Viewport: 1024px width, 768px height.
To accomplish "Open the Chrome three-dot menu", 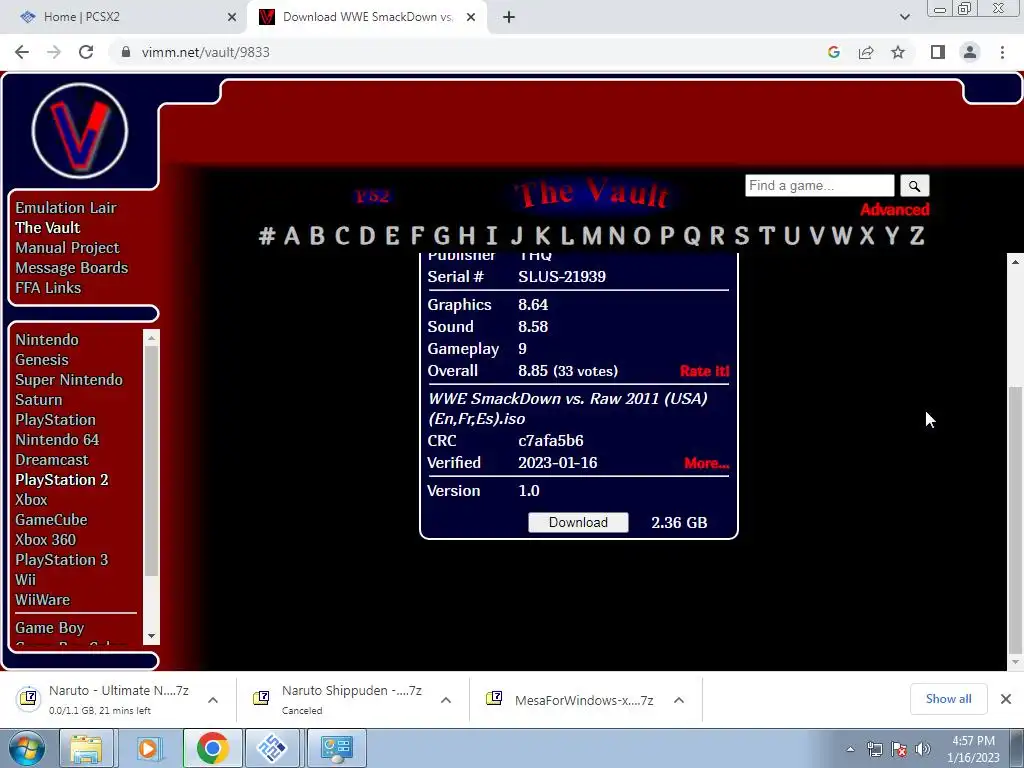I will point(1002,52).
